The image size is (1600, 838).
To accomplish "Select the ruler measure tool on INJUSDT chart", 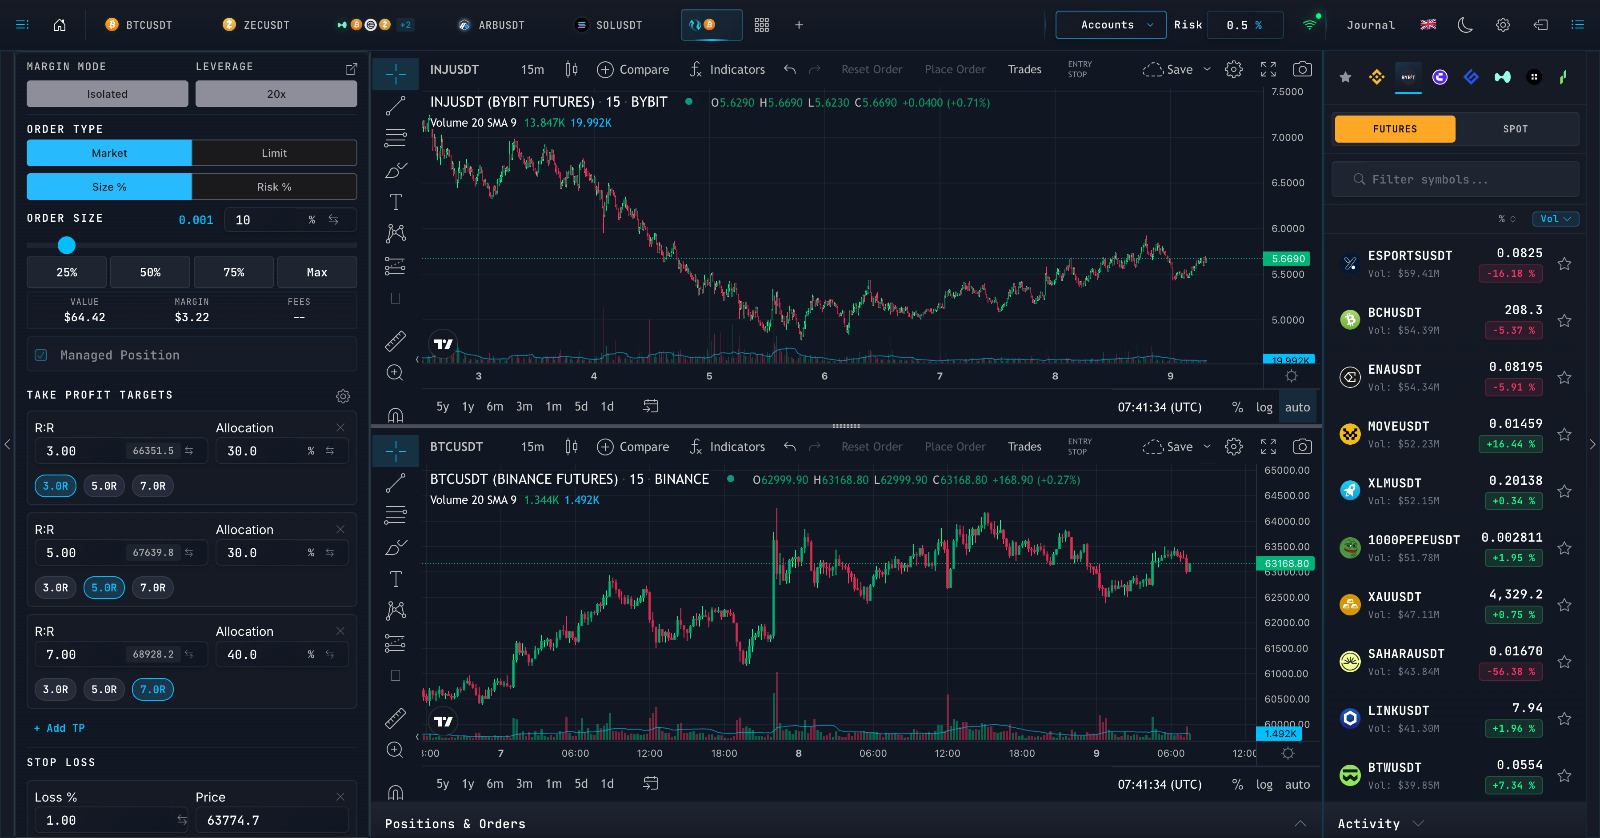I will click(396, 341).
